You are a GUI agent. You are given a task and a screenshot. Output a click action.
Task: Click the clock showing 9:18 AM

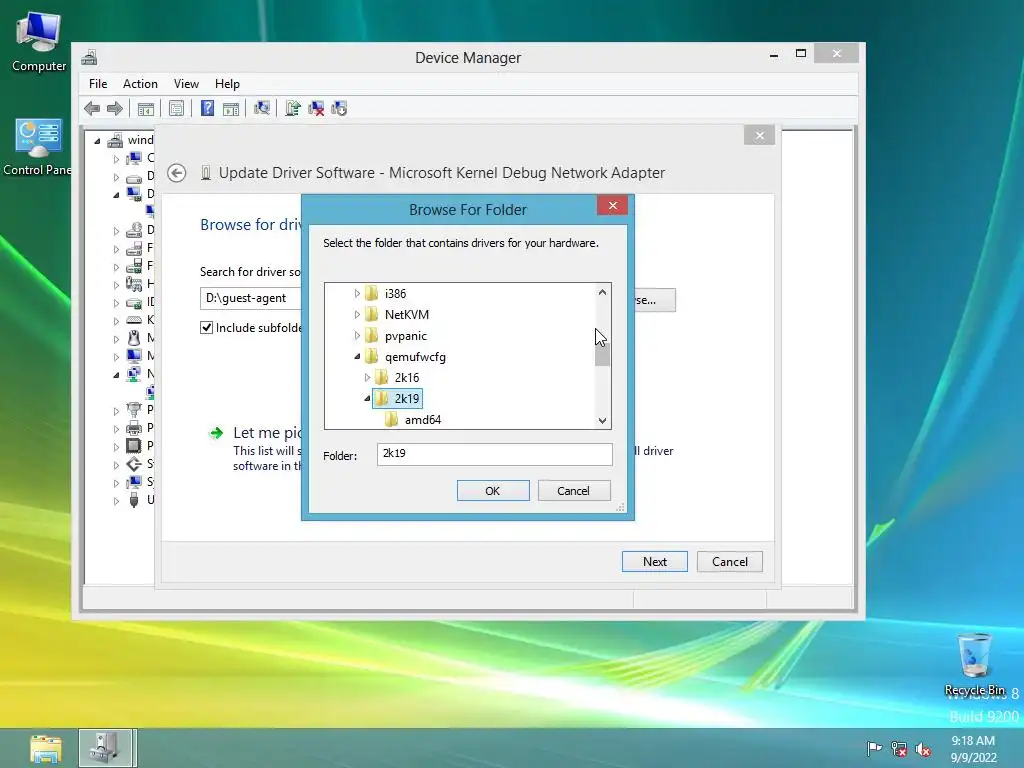(973, 741)
